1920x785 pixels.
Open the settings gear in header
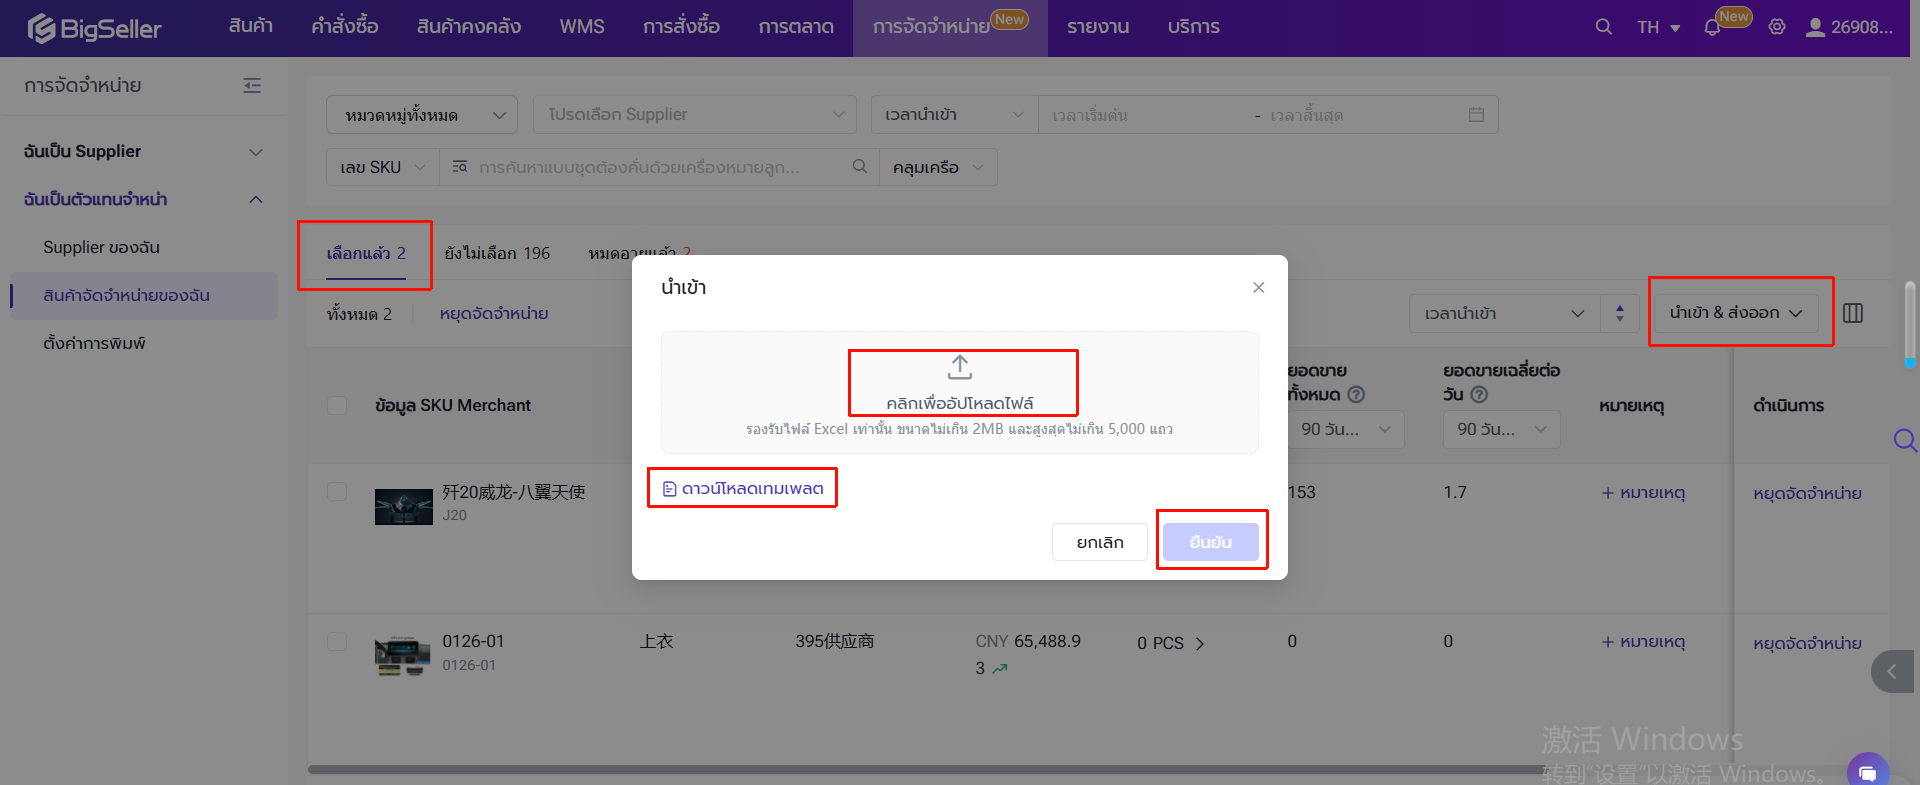tap(1777, 27)
